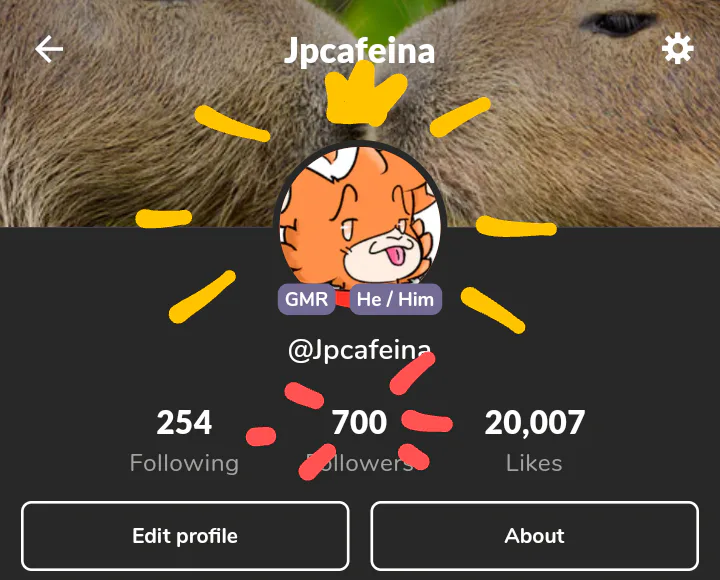
Task: Open the 254 following count
Action: click(x=184, y=422)
